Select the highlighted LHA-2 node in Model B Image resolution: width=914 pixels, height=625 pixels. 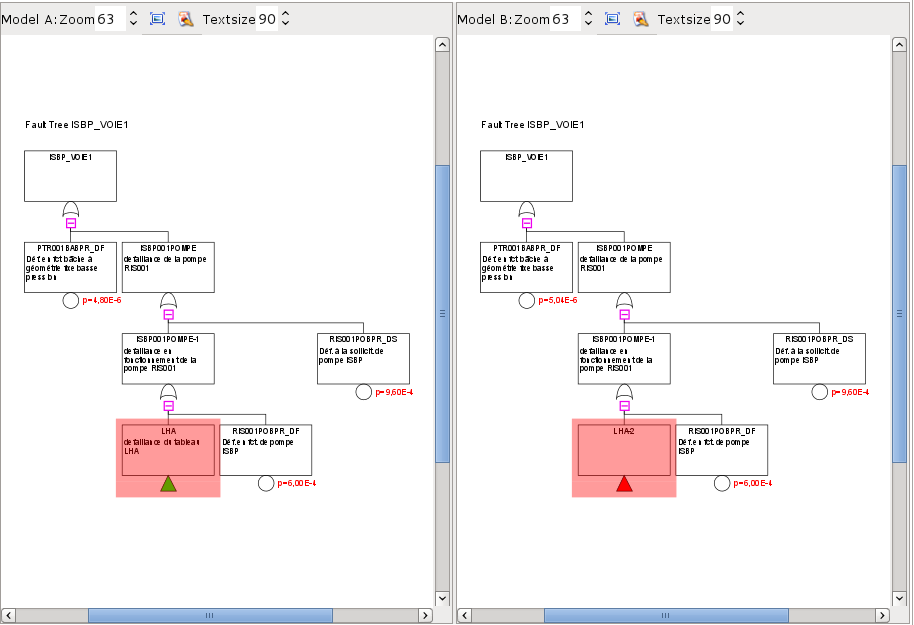pyautogui.click(x=624, y=450)
